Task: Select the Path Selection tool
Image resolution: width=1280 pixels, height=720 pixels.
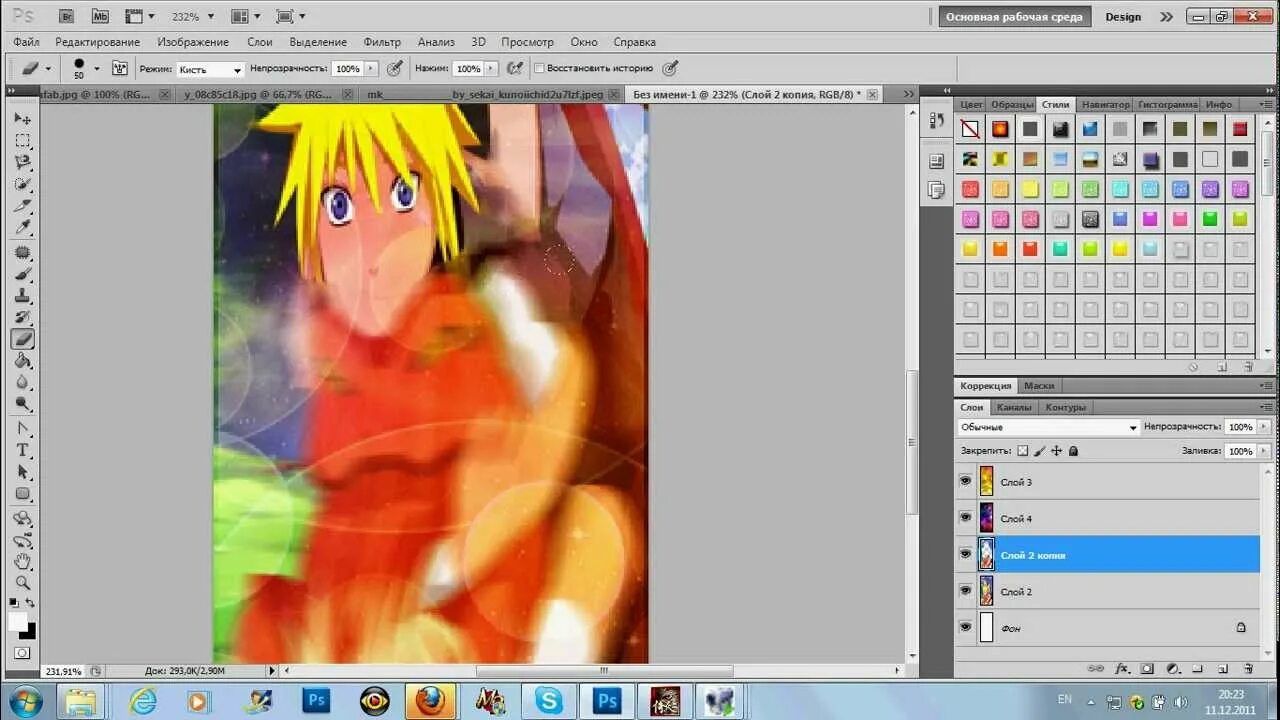Action: [x=22, y=472]
